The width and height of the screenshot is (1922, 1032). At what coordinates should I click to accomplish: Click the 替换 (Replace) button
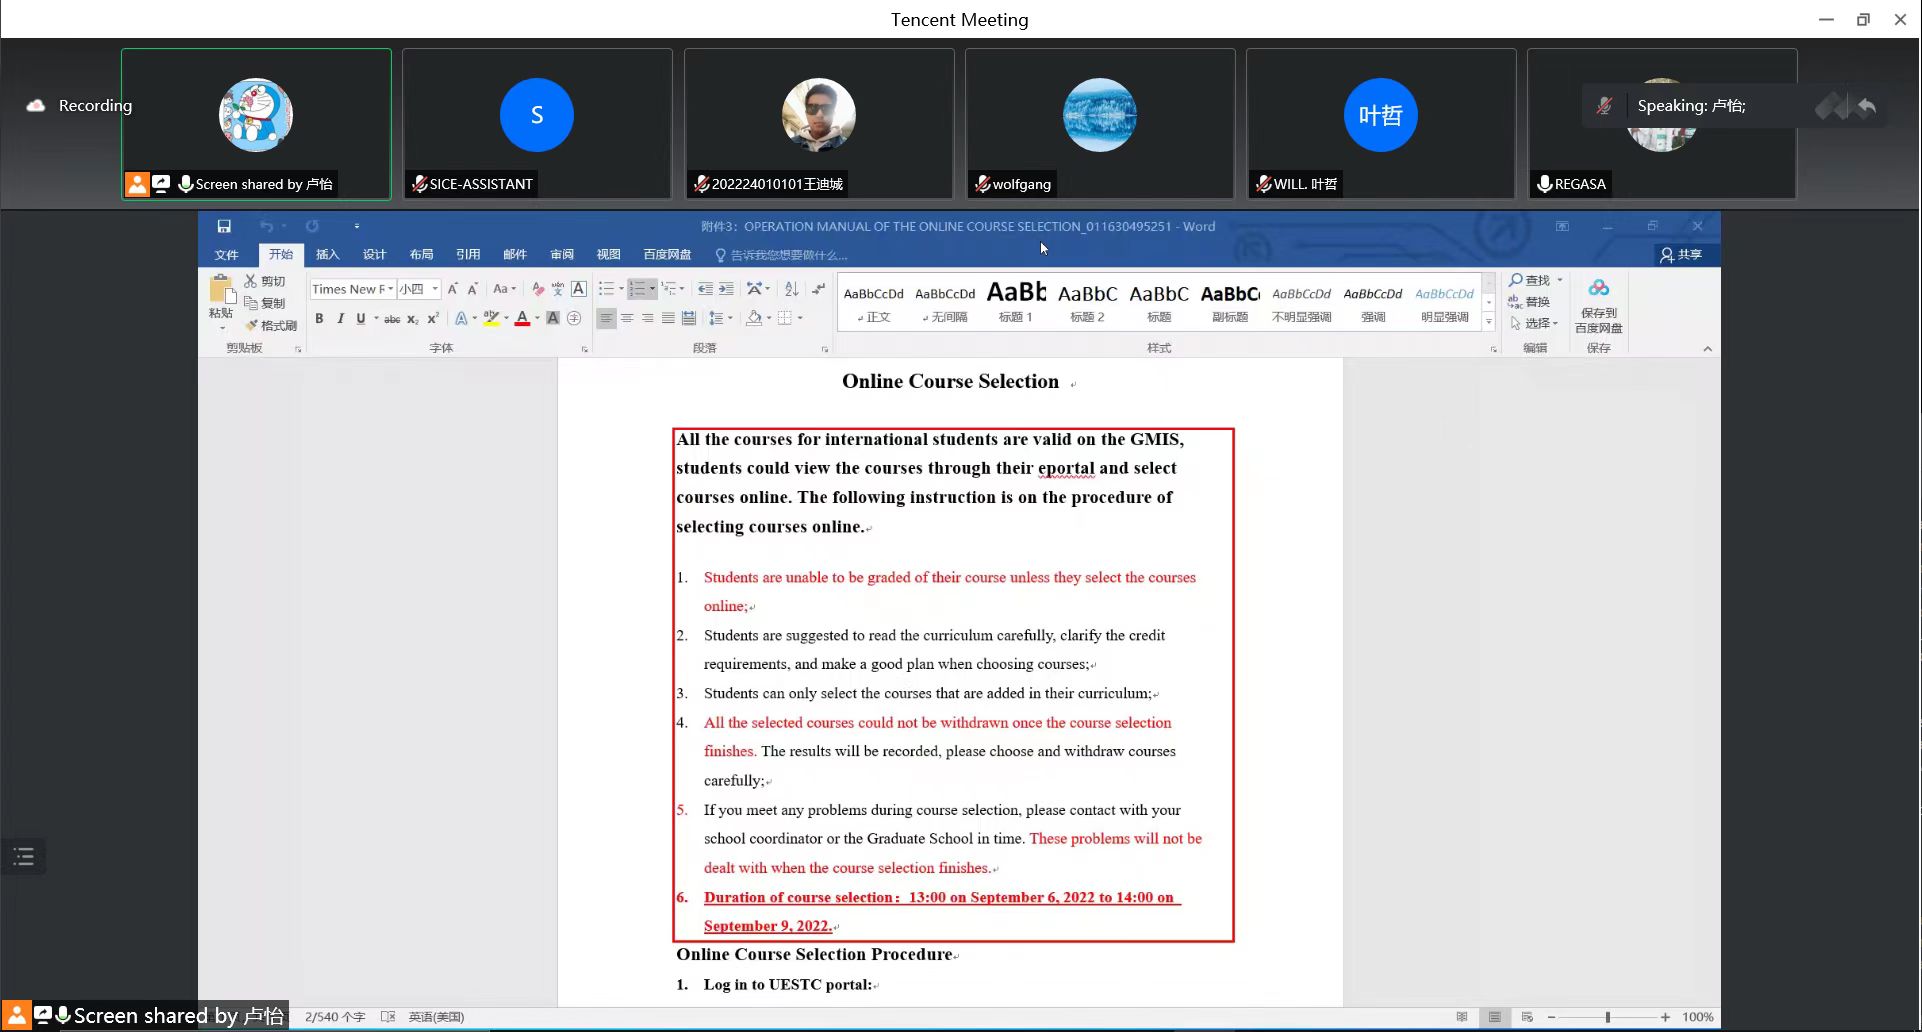[x=1530, y=302]
